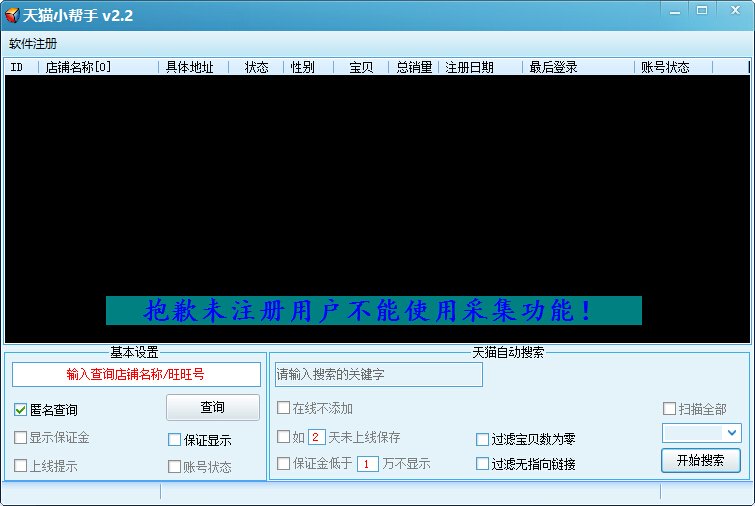Click the 具体地址 column header
The height and width of the screenshot is (506, 755).
[193, 67]
